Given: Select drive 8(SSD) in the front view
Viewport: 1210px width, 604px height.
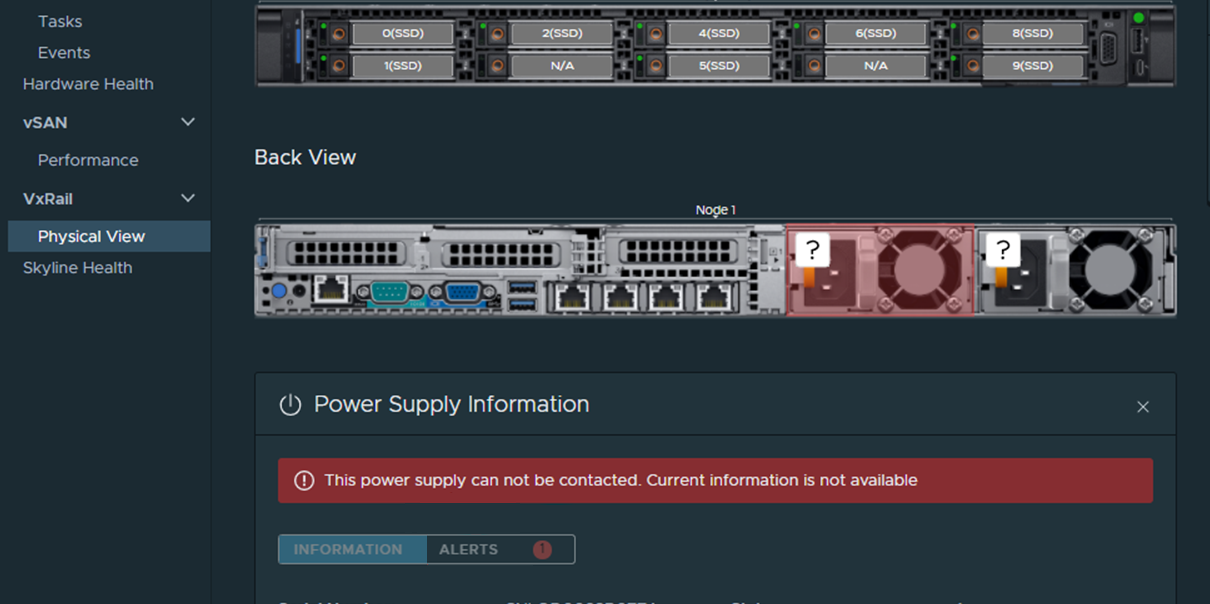Looking at the screenshot, I should coord(1033,32).
